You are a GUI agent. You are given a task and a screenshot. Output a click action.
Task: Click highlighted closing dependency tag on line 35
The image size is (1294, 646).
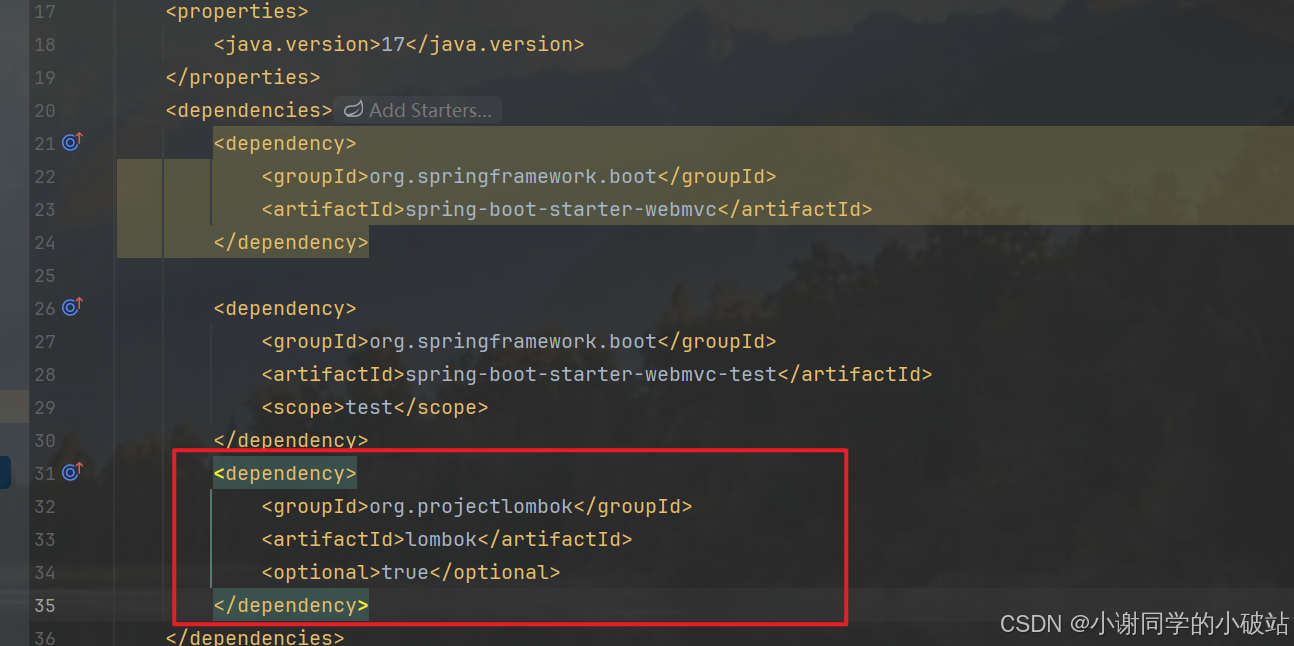tap(291, 605)
